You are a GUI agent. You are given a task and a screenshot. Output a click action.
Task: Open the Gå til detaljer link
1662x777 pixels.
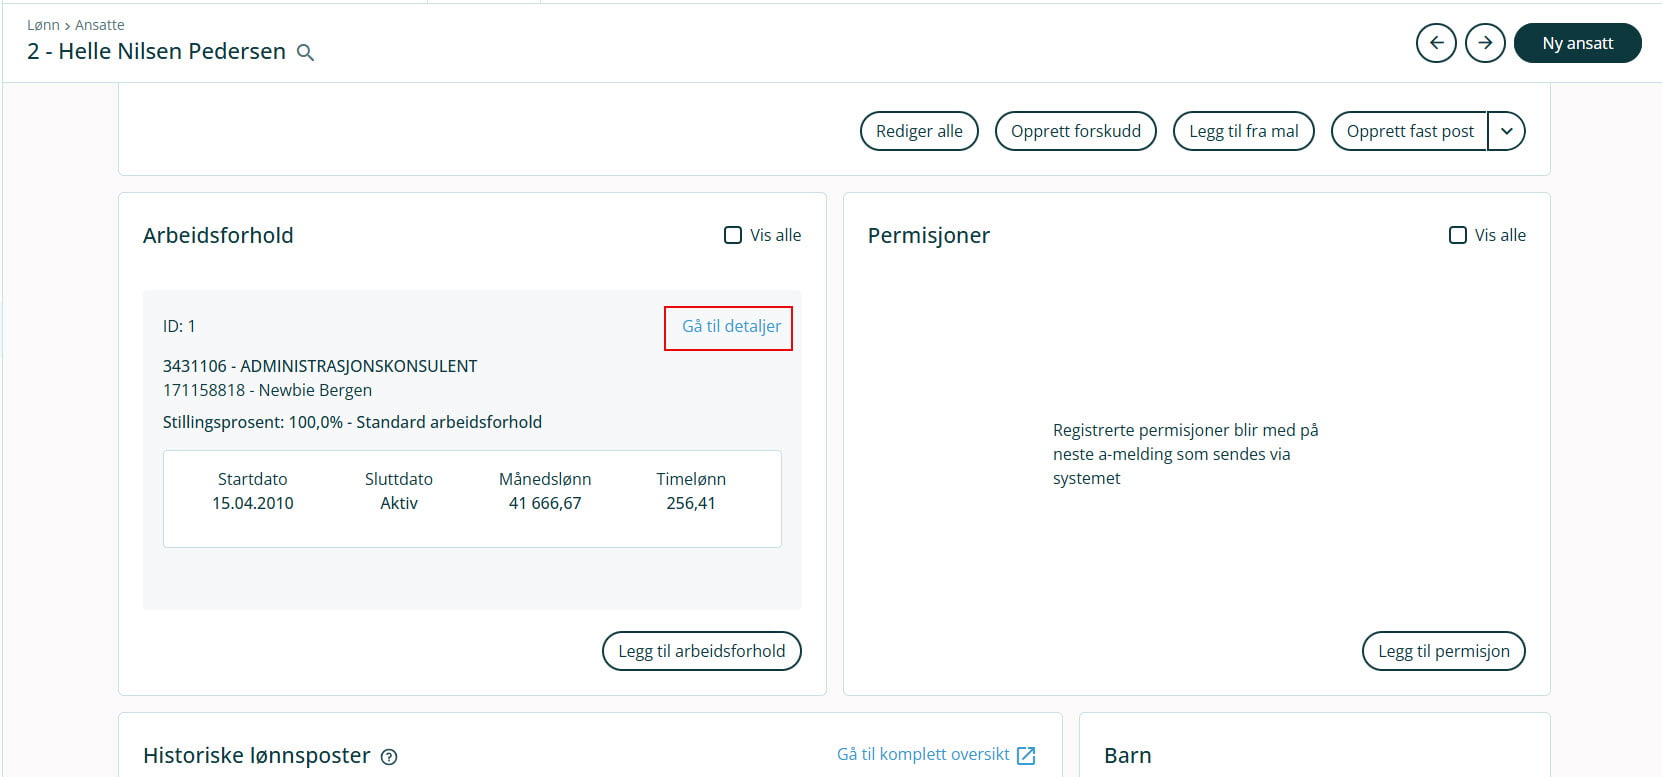(731, 326)
